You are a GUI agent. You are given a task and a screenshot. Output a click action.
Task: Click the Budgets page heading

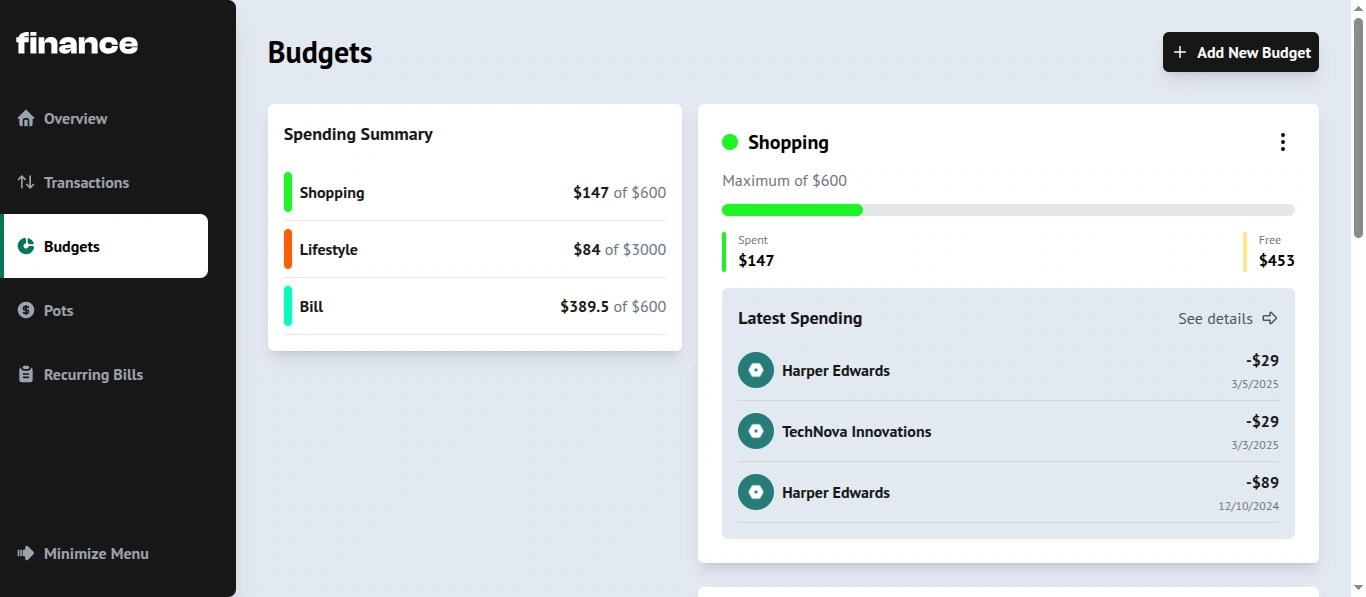[x=320, y=52]
